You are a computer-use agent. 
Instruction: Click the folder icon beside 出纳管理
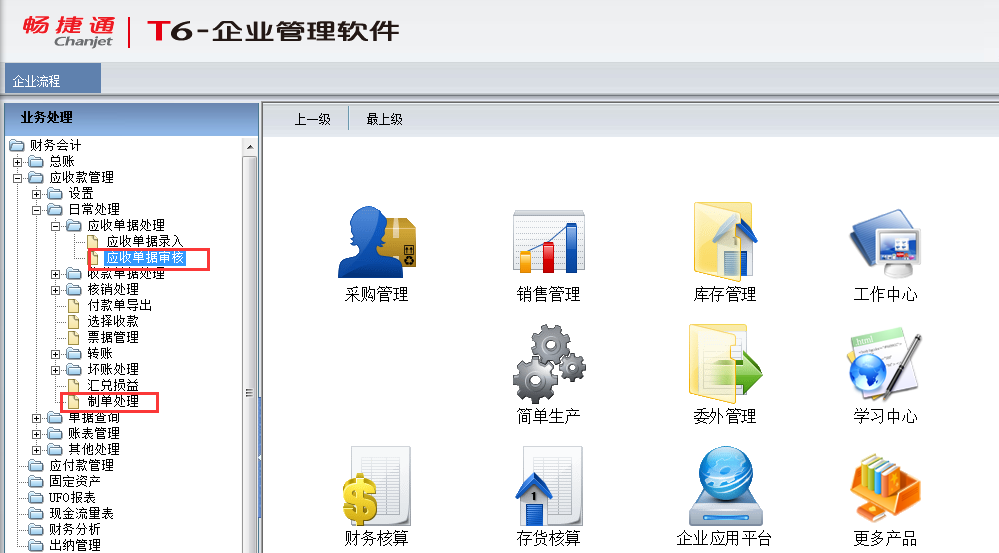pos(36,545)
